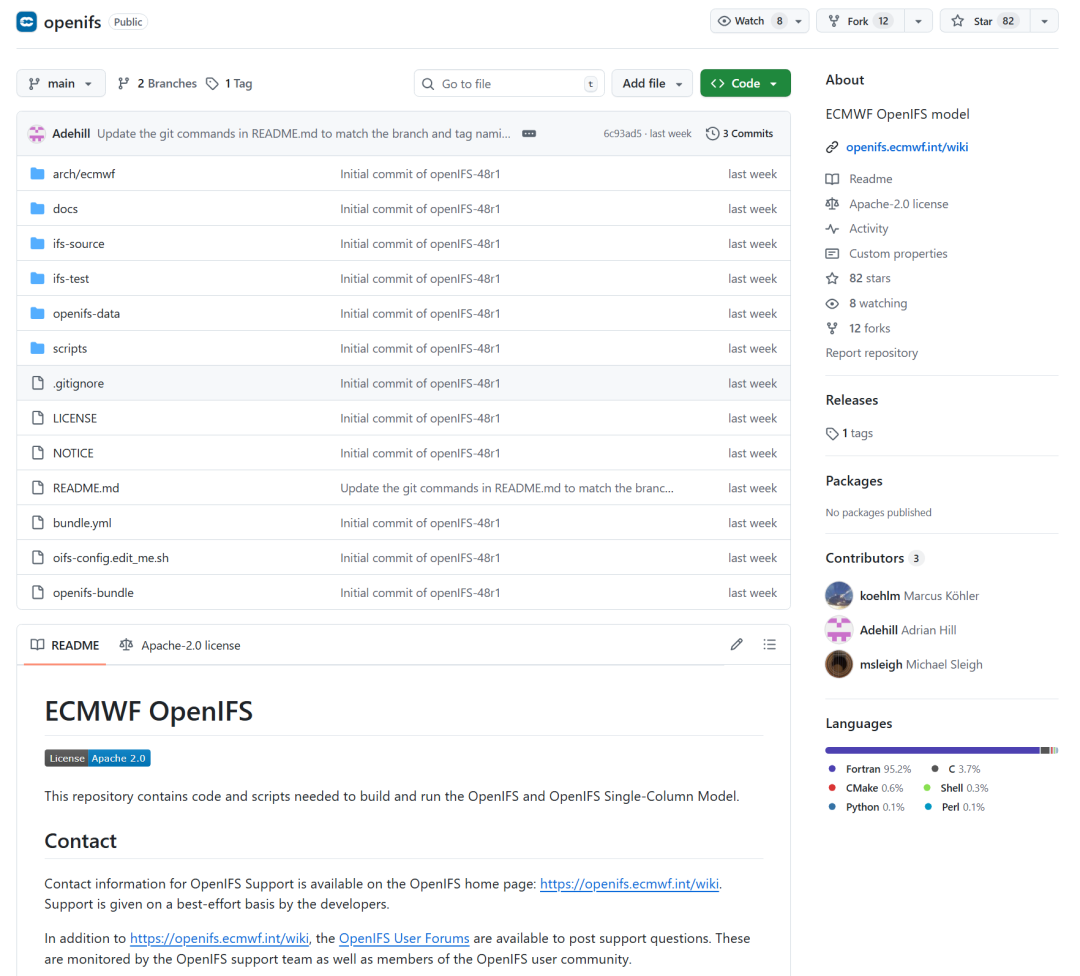Click the link icon beside openifs.ecmwf.int/wiki
Viewport: 1080px width, 976px height.
pos(832,147)
